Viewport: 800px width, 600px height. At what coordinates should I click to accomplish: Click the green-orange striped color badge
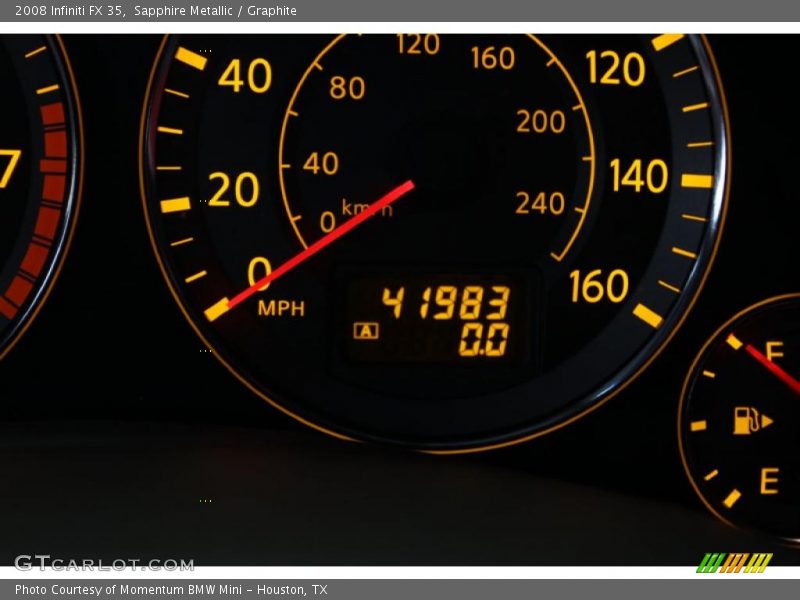[x=735, y=563]
